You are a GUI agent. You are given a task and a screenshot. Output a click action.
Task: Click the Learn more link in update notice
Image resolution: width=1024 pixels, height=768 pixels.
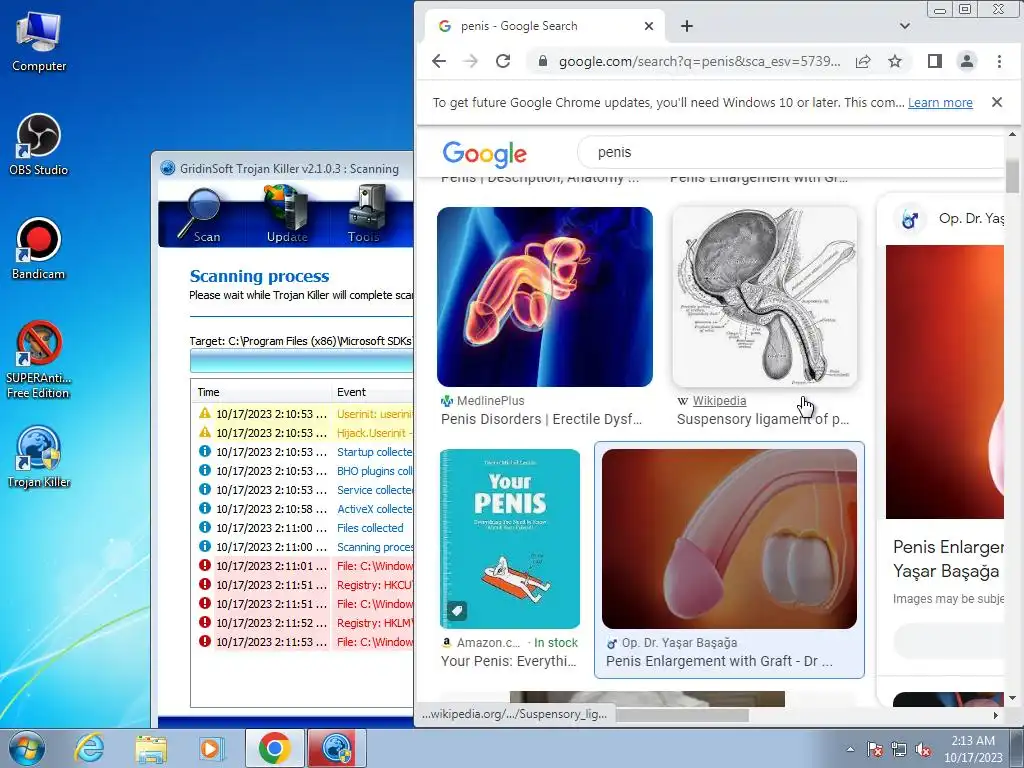pyautogui.click(x=940, y=103)
